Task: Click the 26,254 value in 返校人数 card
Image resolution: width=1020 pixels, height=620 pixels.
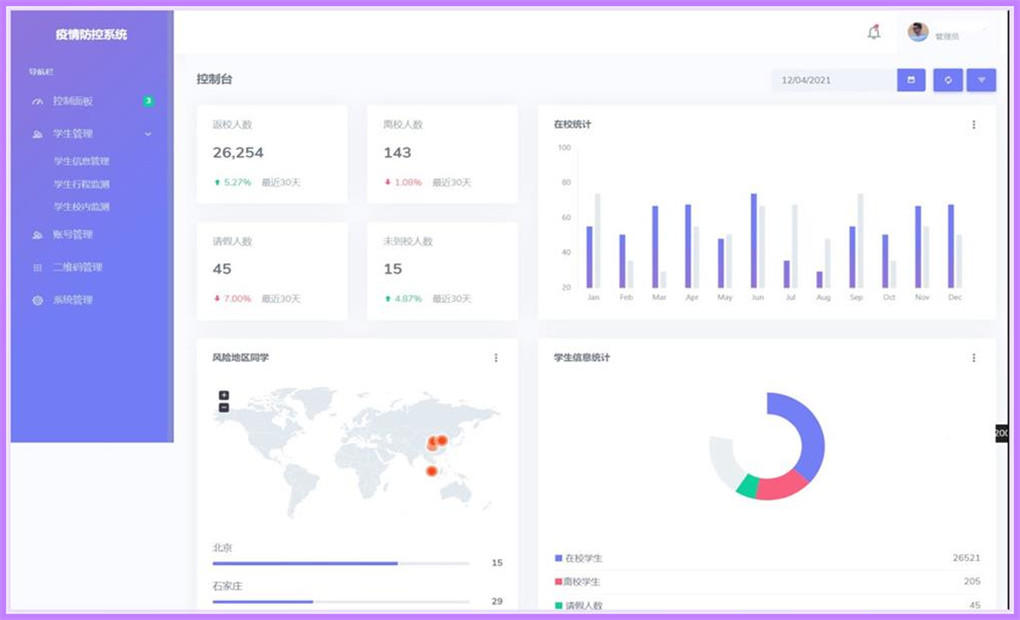Action: click(x=238, y=153)
